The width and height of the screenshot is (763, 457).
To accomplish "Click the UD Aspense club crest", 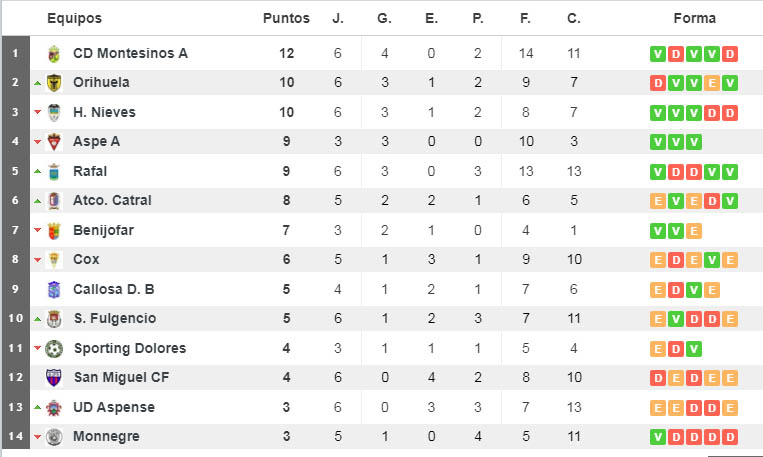I will [x=54, y=408].
